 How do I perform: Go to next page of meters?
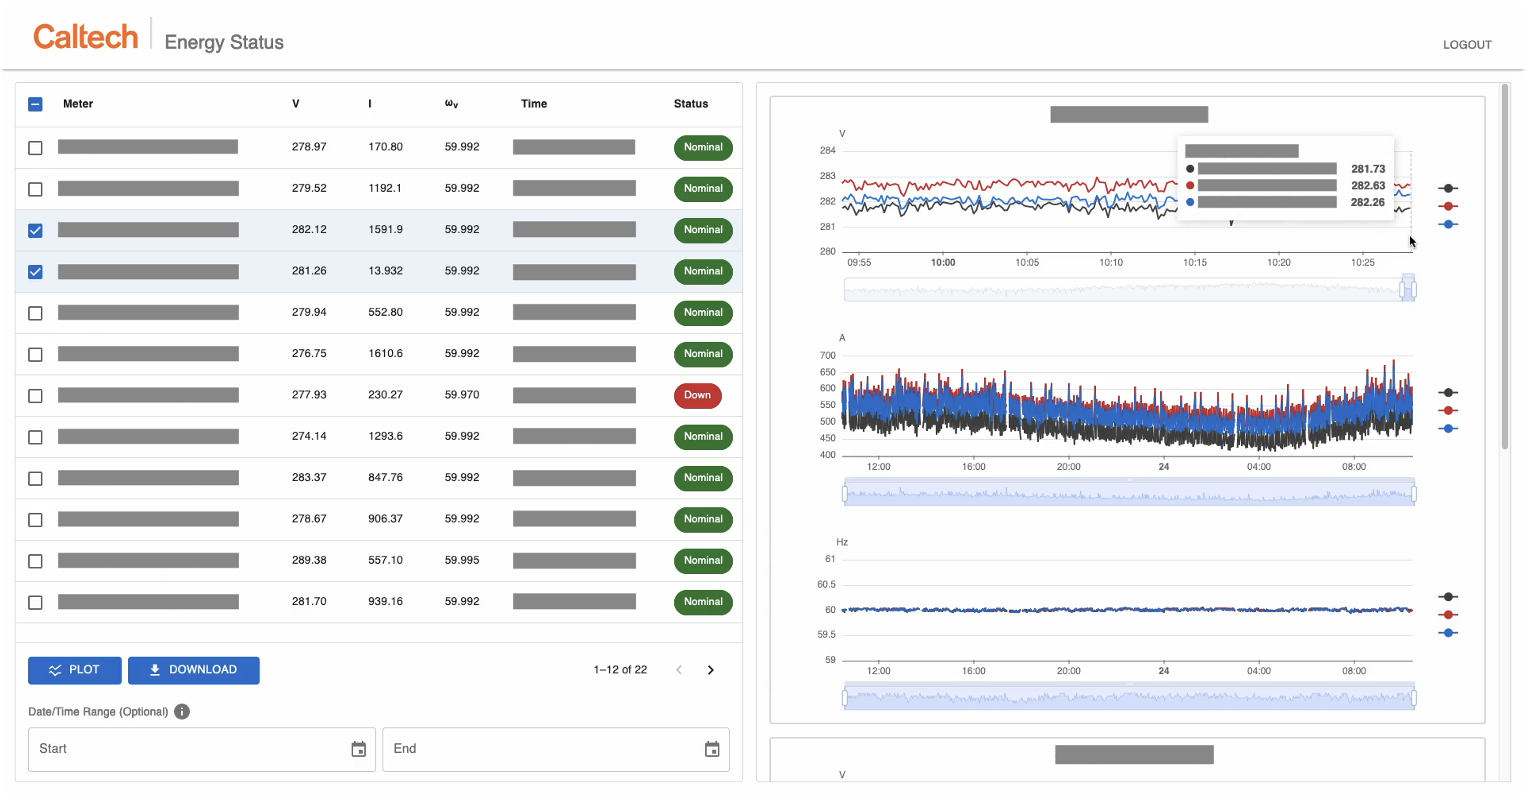[x=711, y=670]
